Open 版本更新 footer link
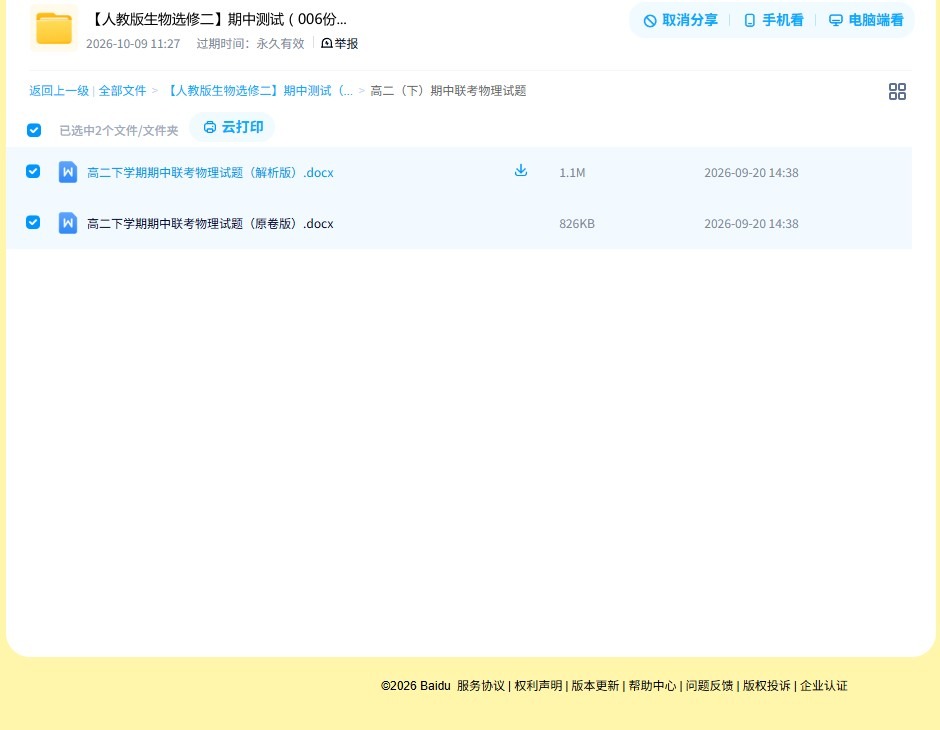This screenshot has height=730, width=940. click(595, 686)
